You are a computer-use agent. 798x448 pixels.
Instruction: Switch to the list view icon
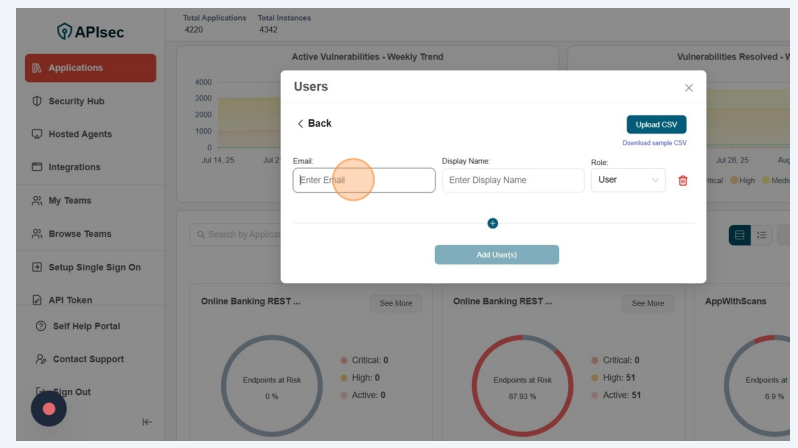coord(762,235)
